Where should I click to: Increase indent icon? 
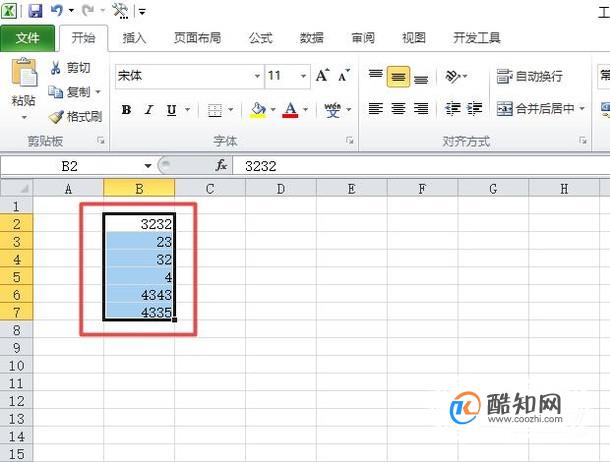(475, 108)
